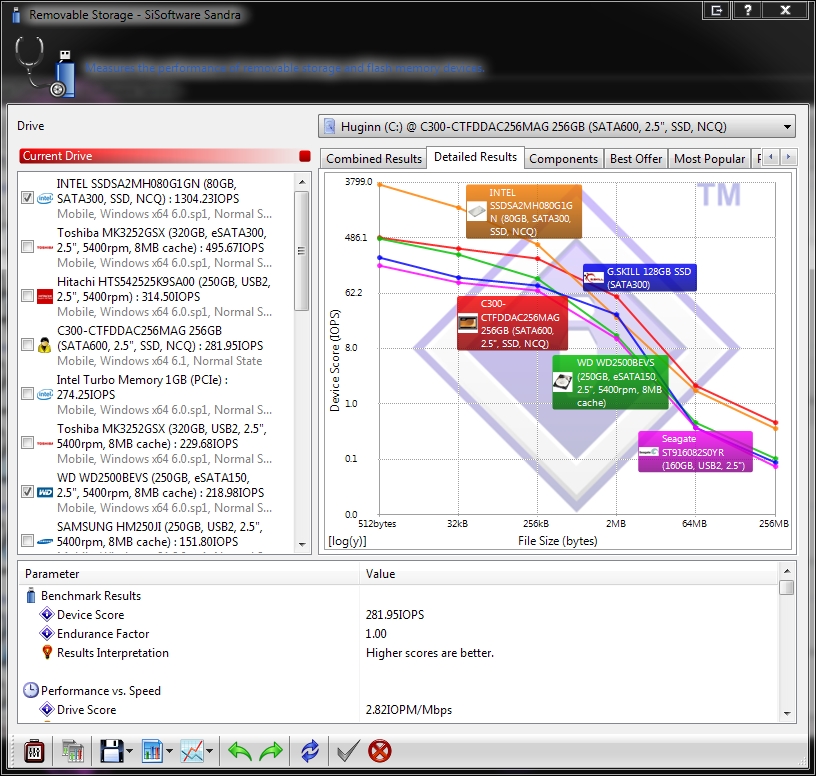The height and width of the screenshot is (776, 816).
Task: Open the Best Offer tab
Action: tap(635, 159)
